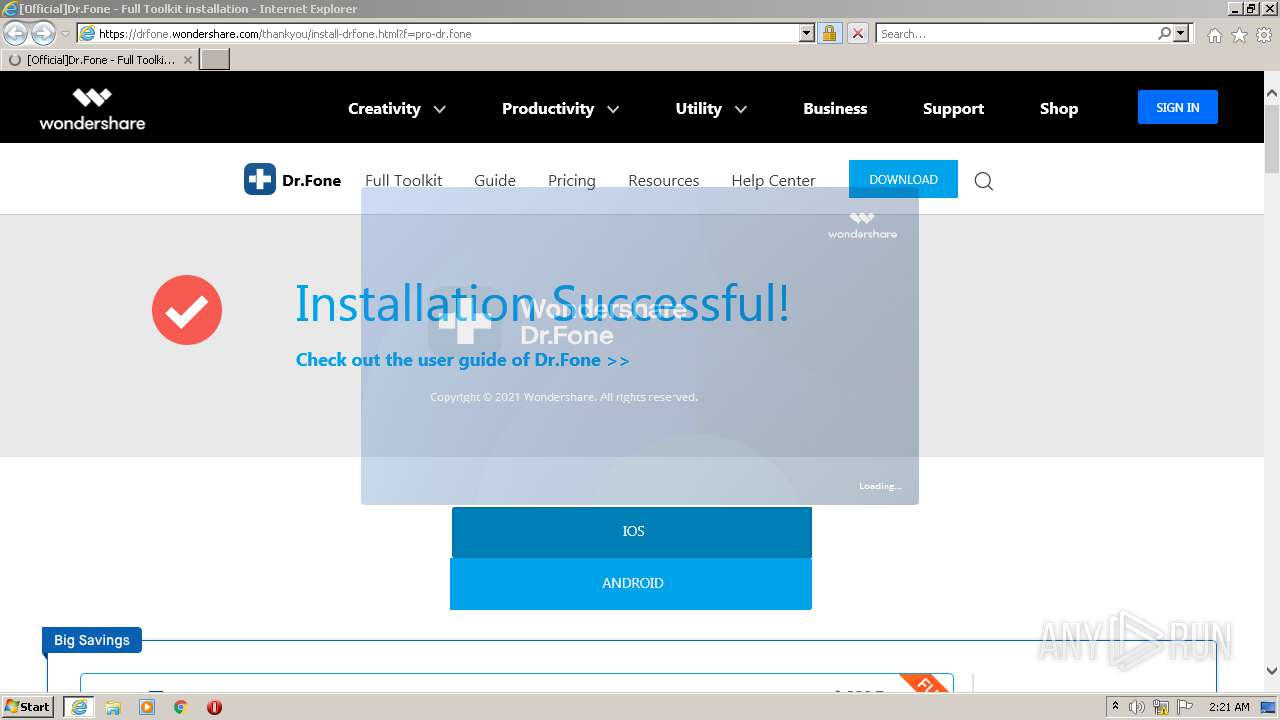Click the Installation Successful heading
The image size is (1280, 720).
542,303
